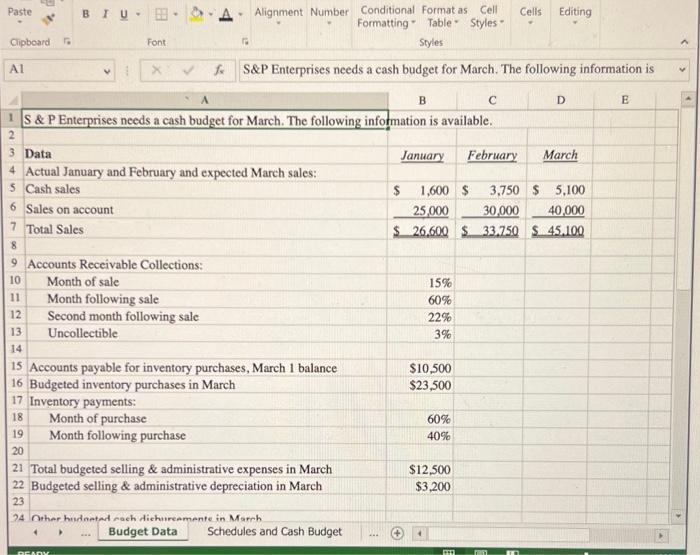Click the horizontal scrollbar track
700x555 pixels.
(623, 534)
